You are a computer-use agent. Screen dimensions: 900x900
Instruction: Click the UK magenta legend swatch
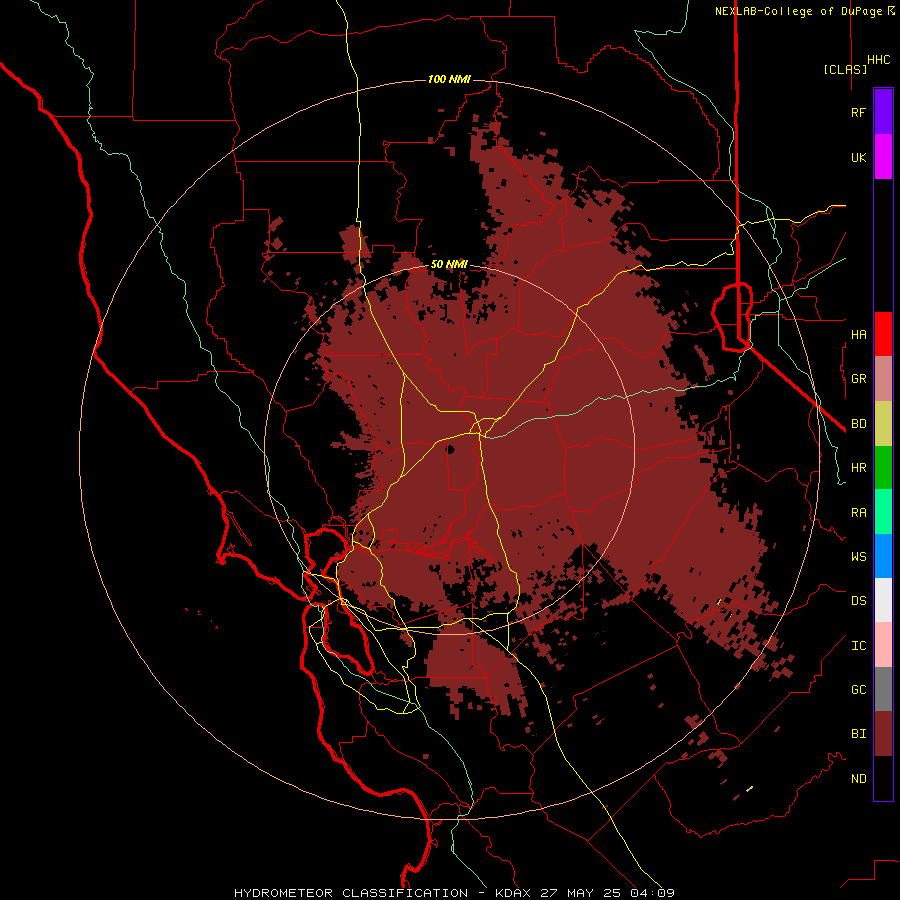883,157
